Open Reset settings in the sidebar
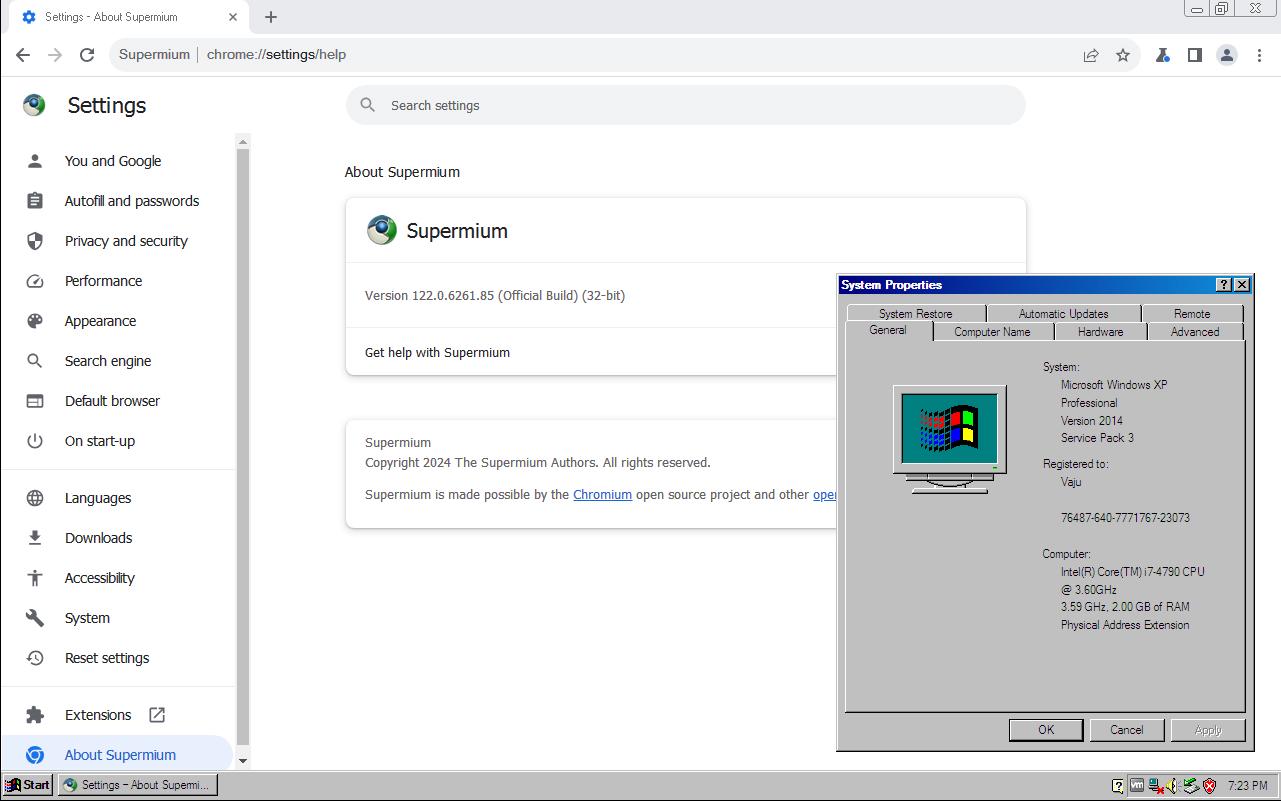This screenshot has width=1281, height=801. (x=118, y=658)
